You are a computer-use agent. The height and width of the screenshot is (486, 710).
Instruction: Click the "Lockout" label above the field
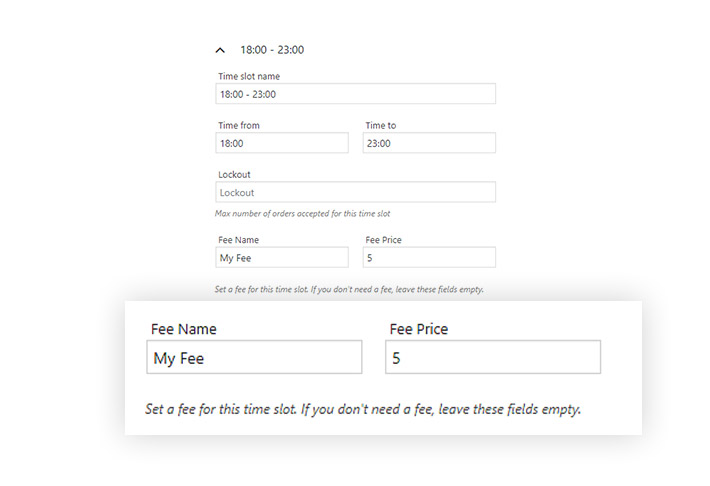pyautogui.click(x=234, y=174)
